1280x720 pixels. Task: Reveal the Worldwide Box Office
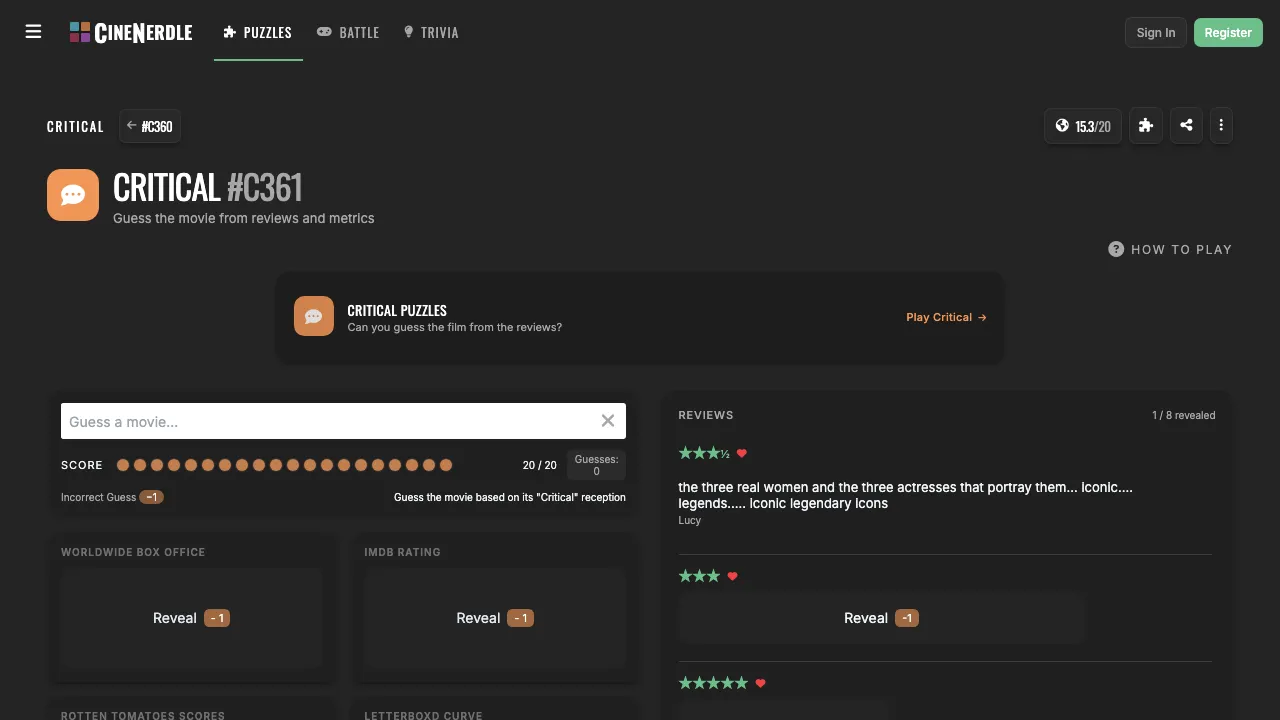pos(191,618)
